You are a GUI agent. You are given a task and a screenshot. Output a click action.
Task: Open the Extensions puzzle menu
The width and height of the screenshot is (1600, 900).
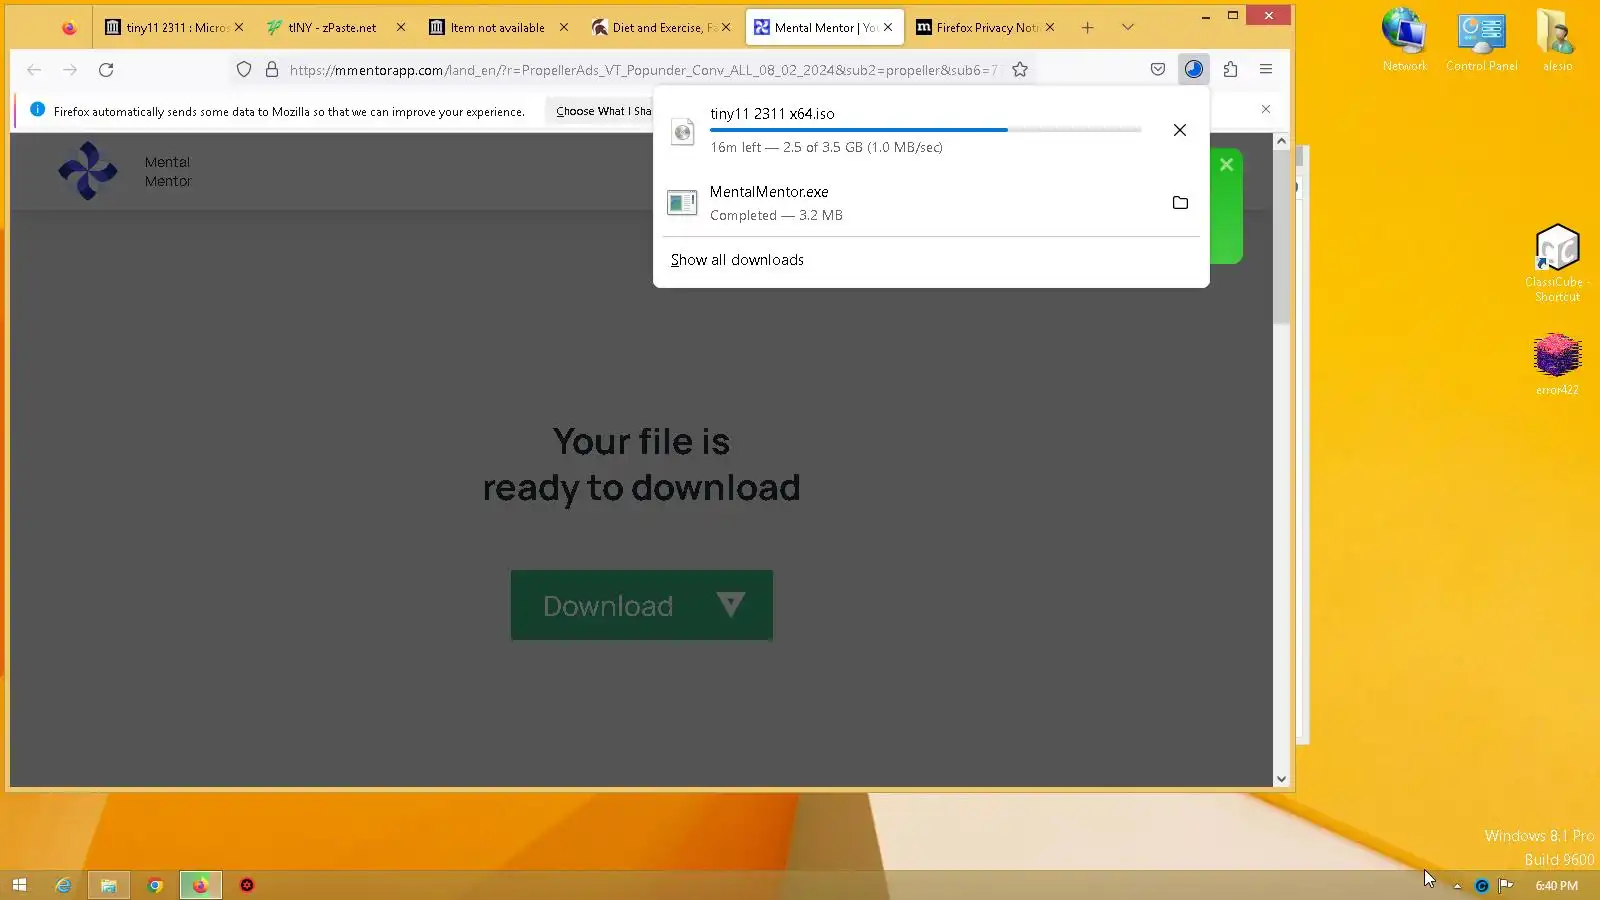[x=1230, y=70]
